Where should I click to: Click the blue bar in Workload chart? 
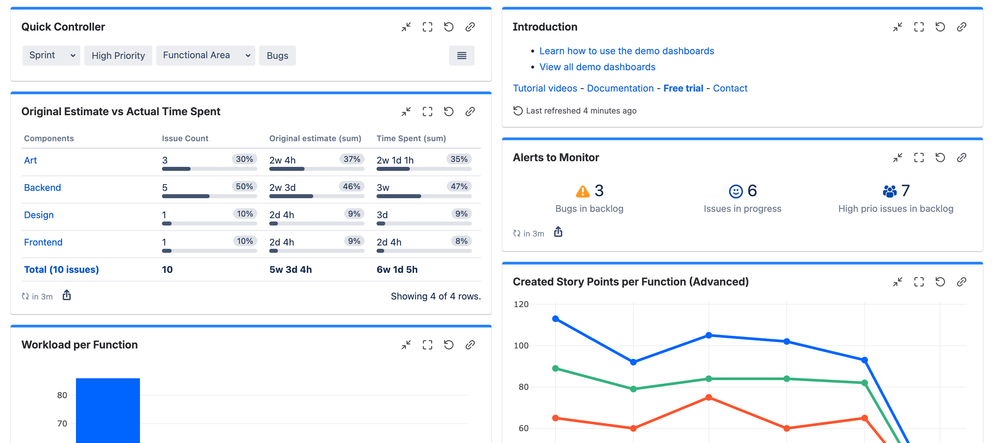(108, 410)
